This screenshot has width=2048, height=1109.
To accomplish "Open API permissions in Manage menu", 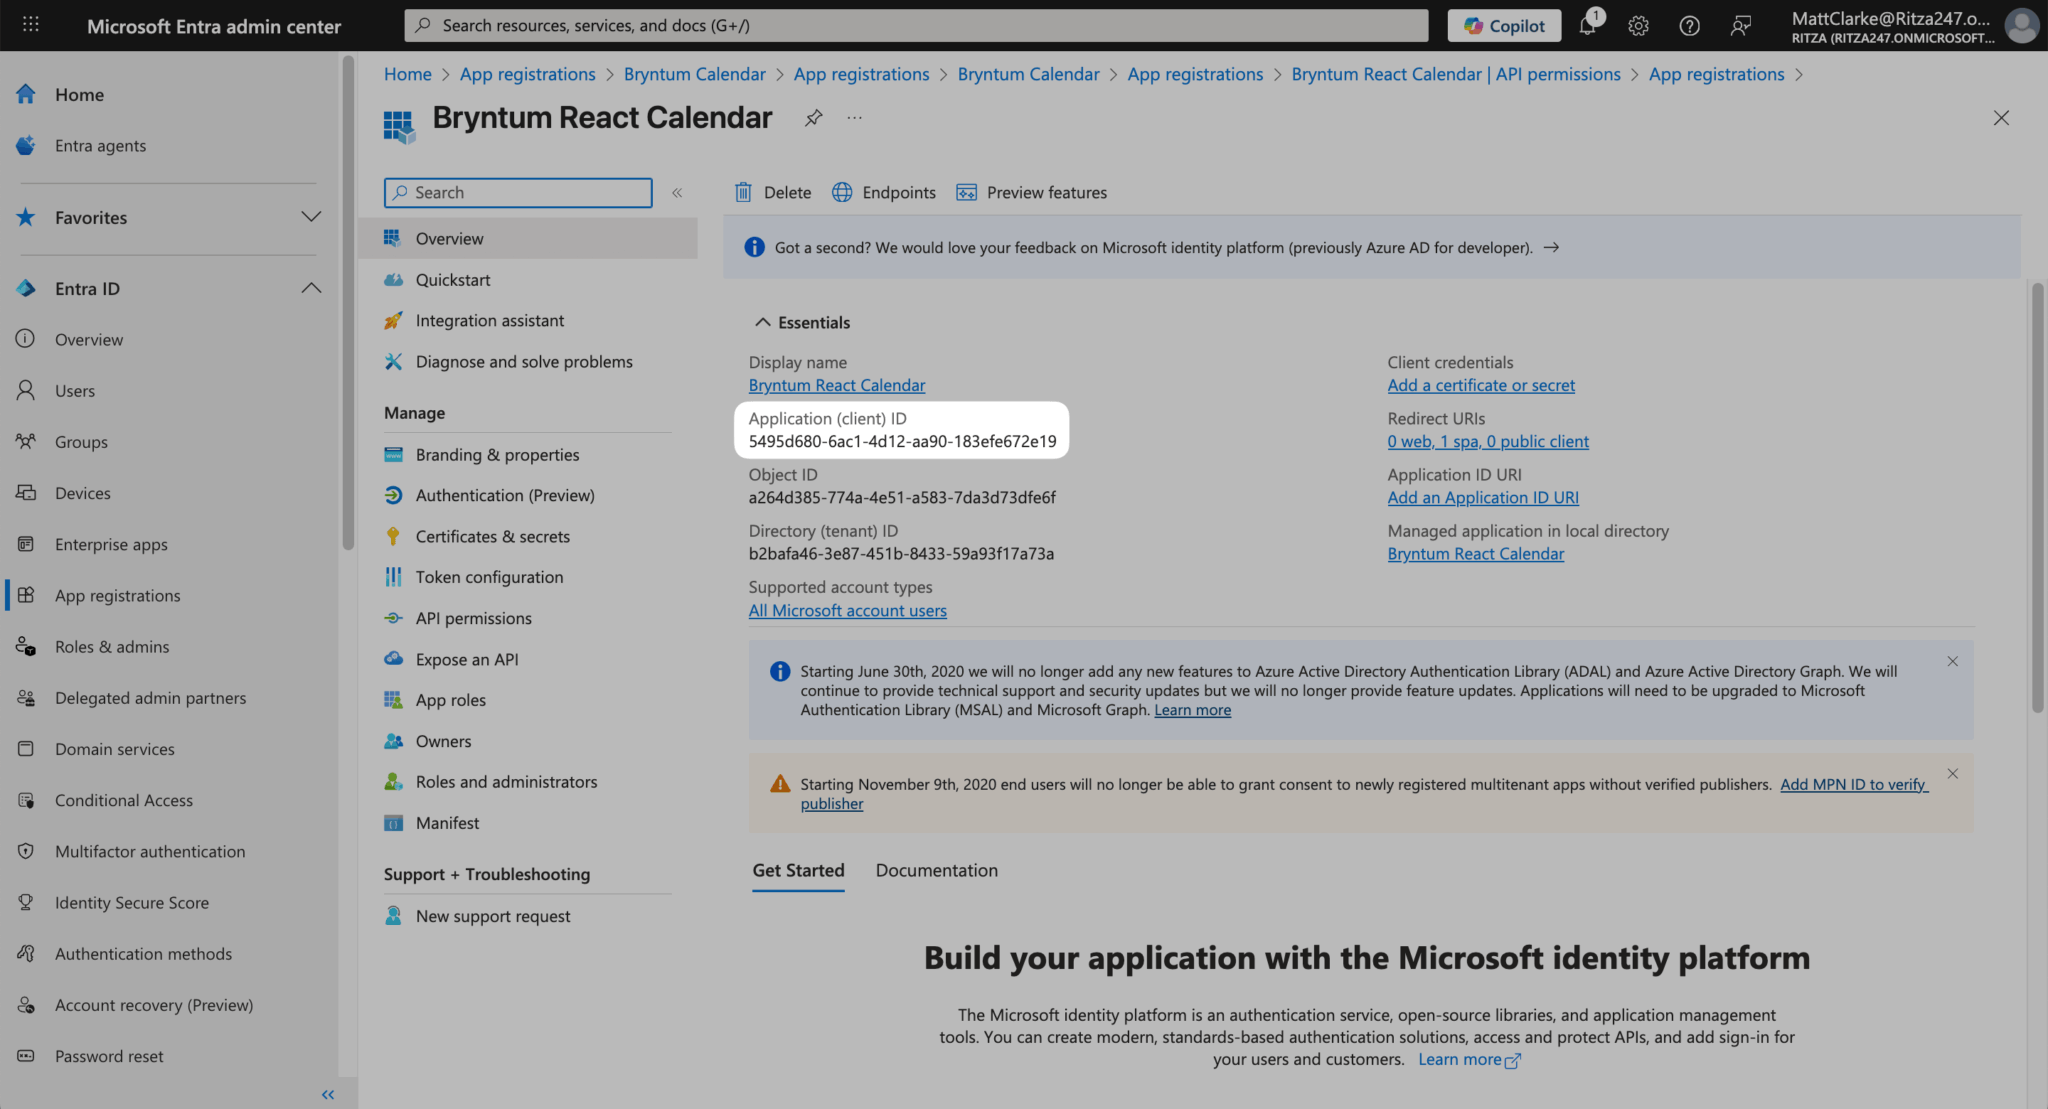I will [x=473, y=618].
